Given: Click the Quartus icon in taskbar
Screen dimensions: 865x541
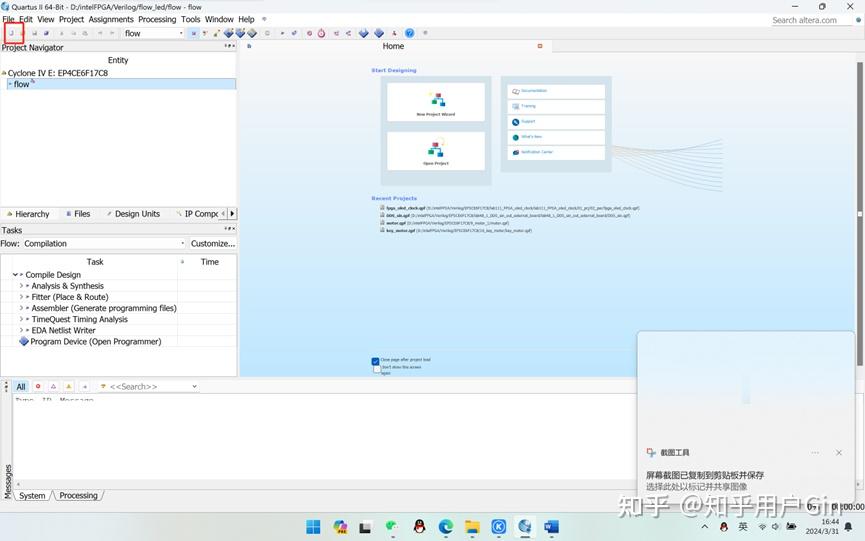Looking at the screenshot, I should [525, 527].
